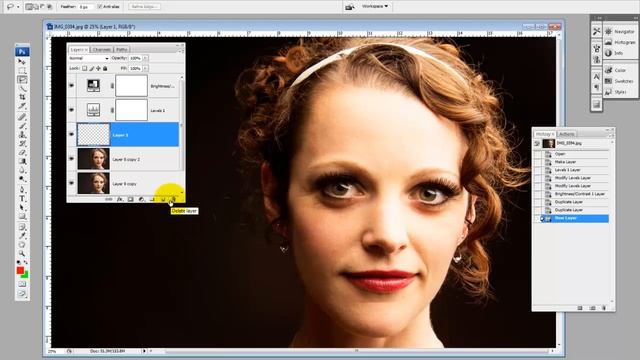Hide Layer 0 copy 2
The image size is (640, 360).
(x=72, y=159)
